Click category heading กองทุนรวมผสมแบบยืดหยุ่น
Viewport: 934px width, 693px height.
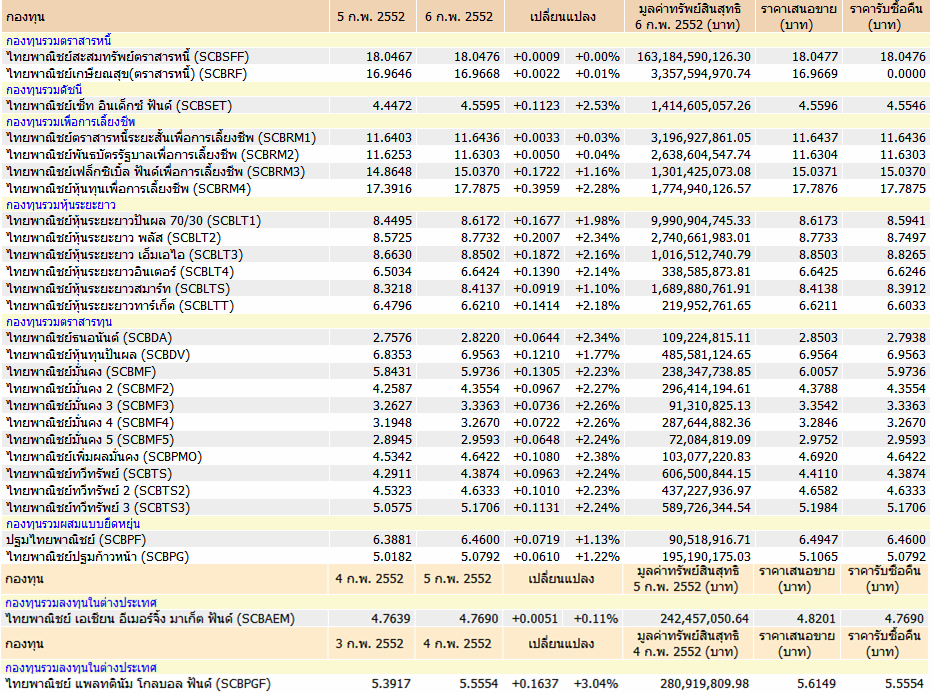[73, 524]
